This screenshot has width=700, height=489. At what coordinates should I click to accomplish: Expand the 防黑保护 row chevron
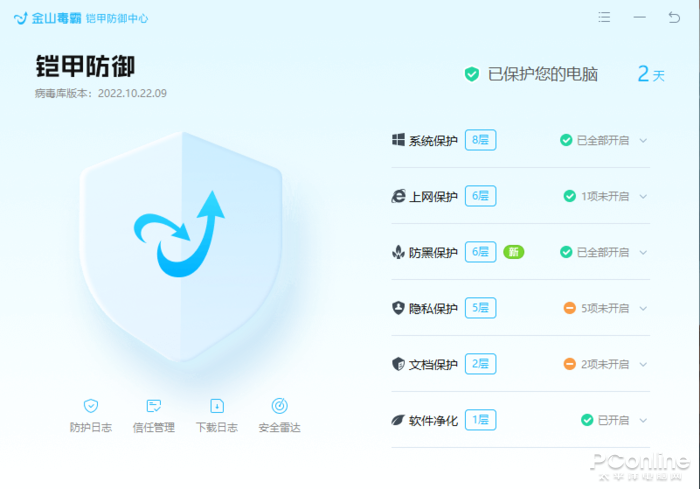coord(643,252)
